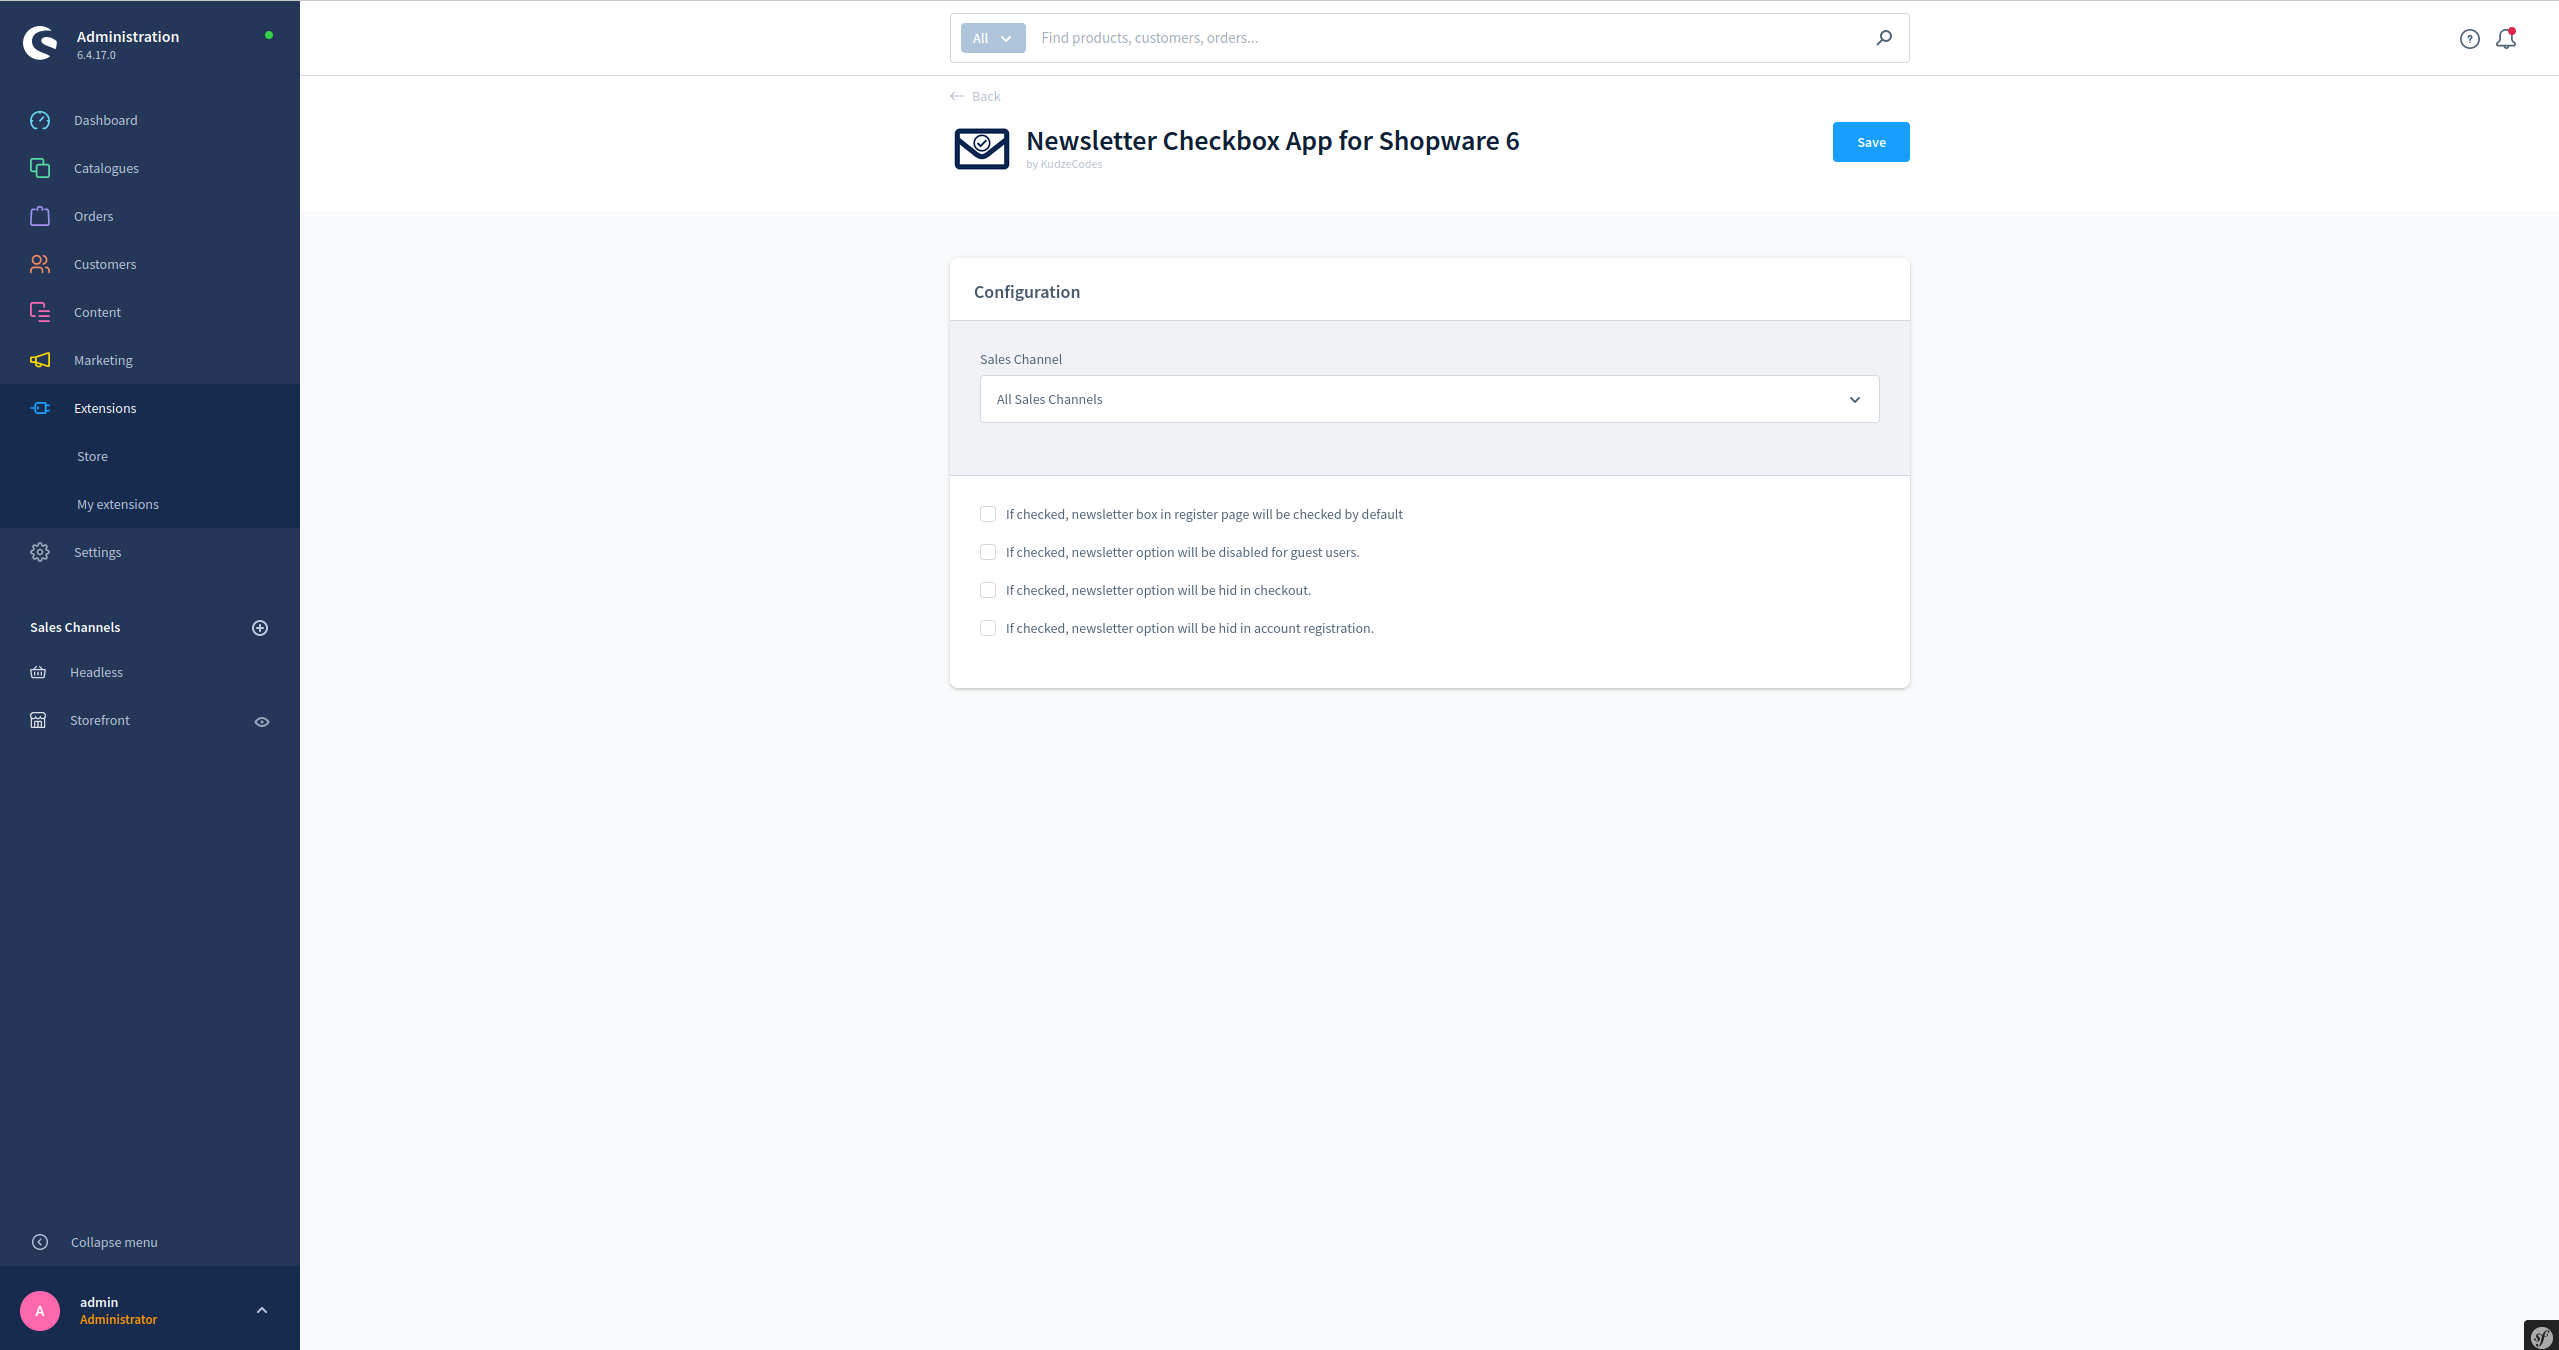The height and width of the screenshot is (1350, 2559).
Task: Click the Save button
Action: click(1870, 142)
